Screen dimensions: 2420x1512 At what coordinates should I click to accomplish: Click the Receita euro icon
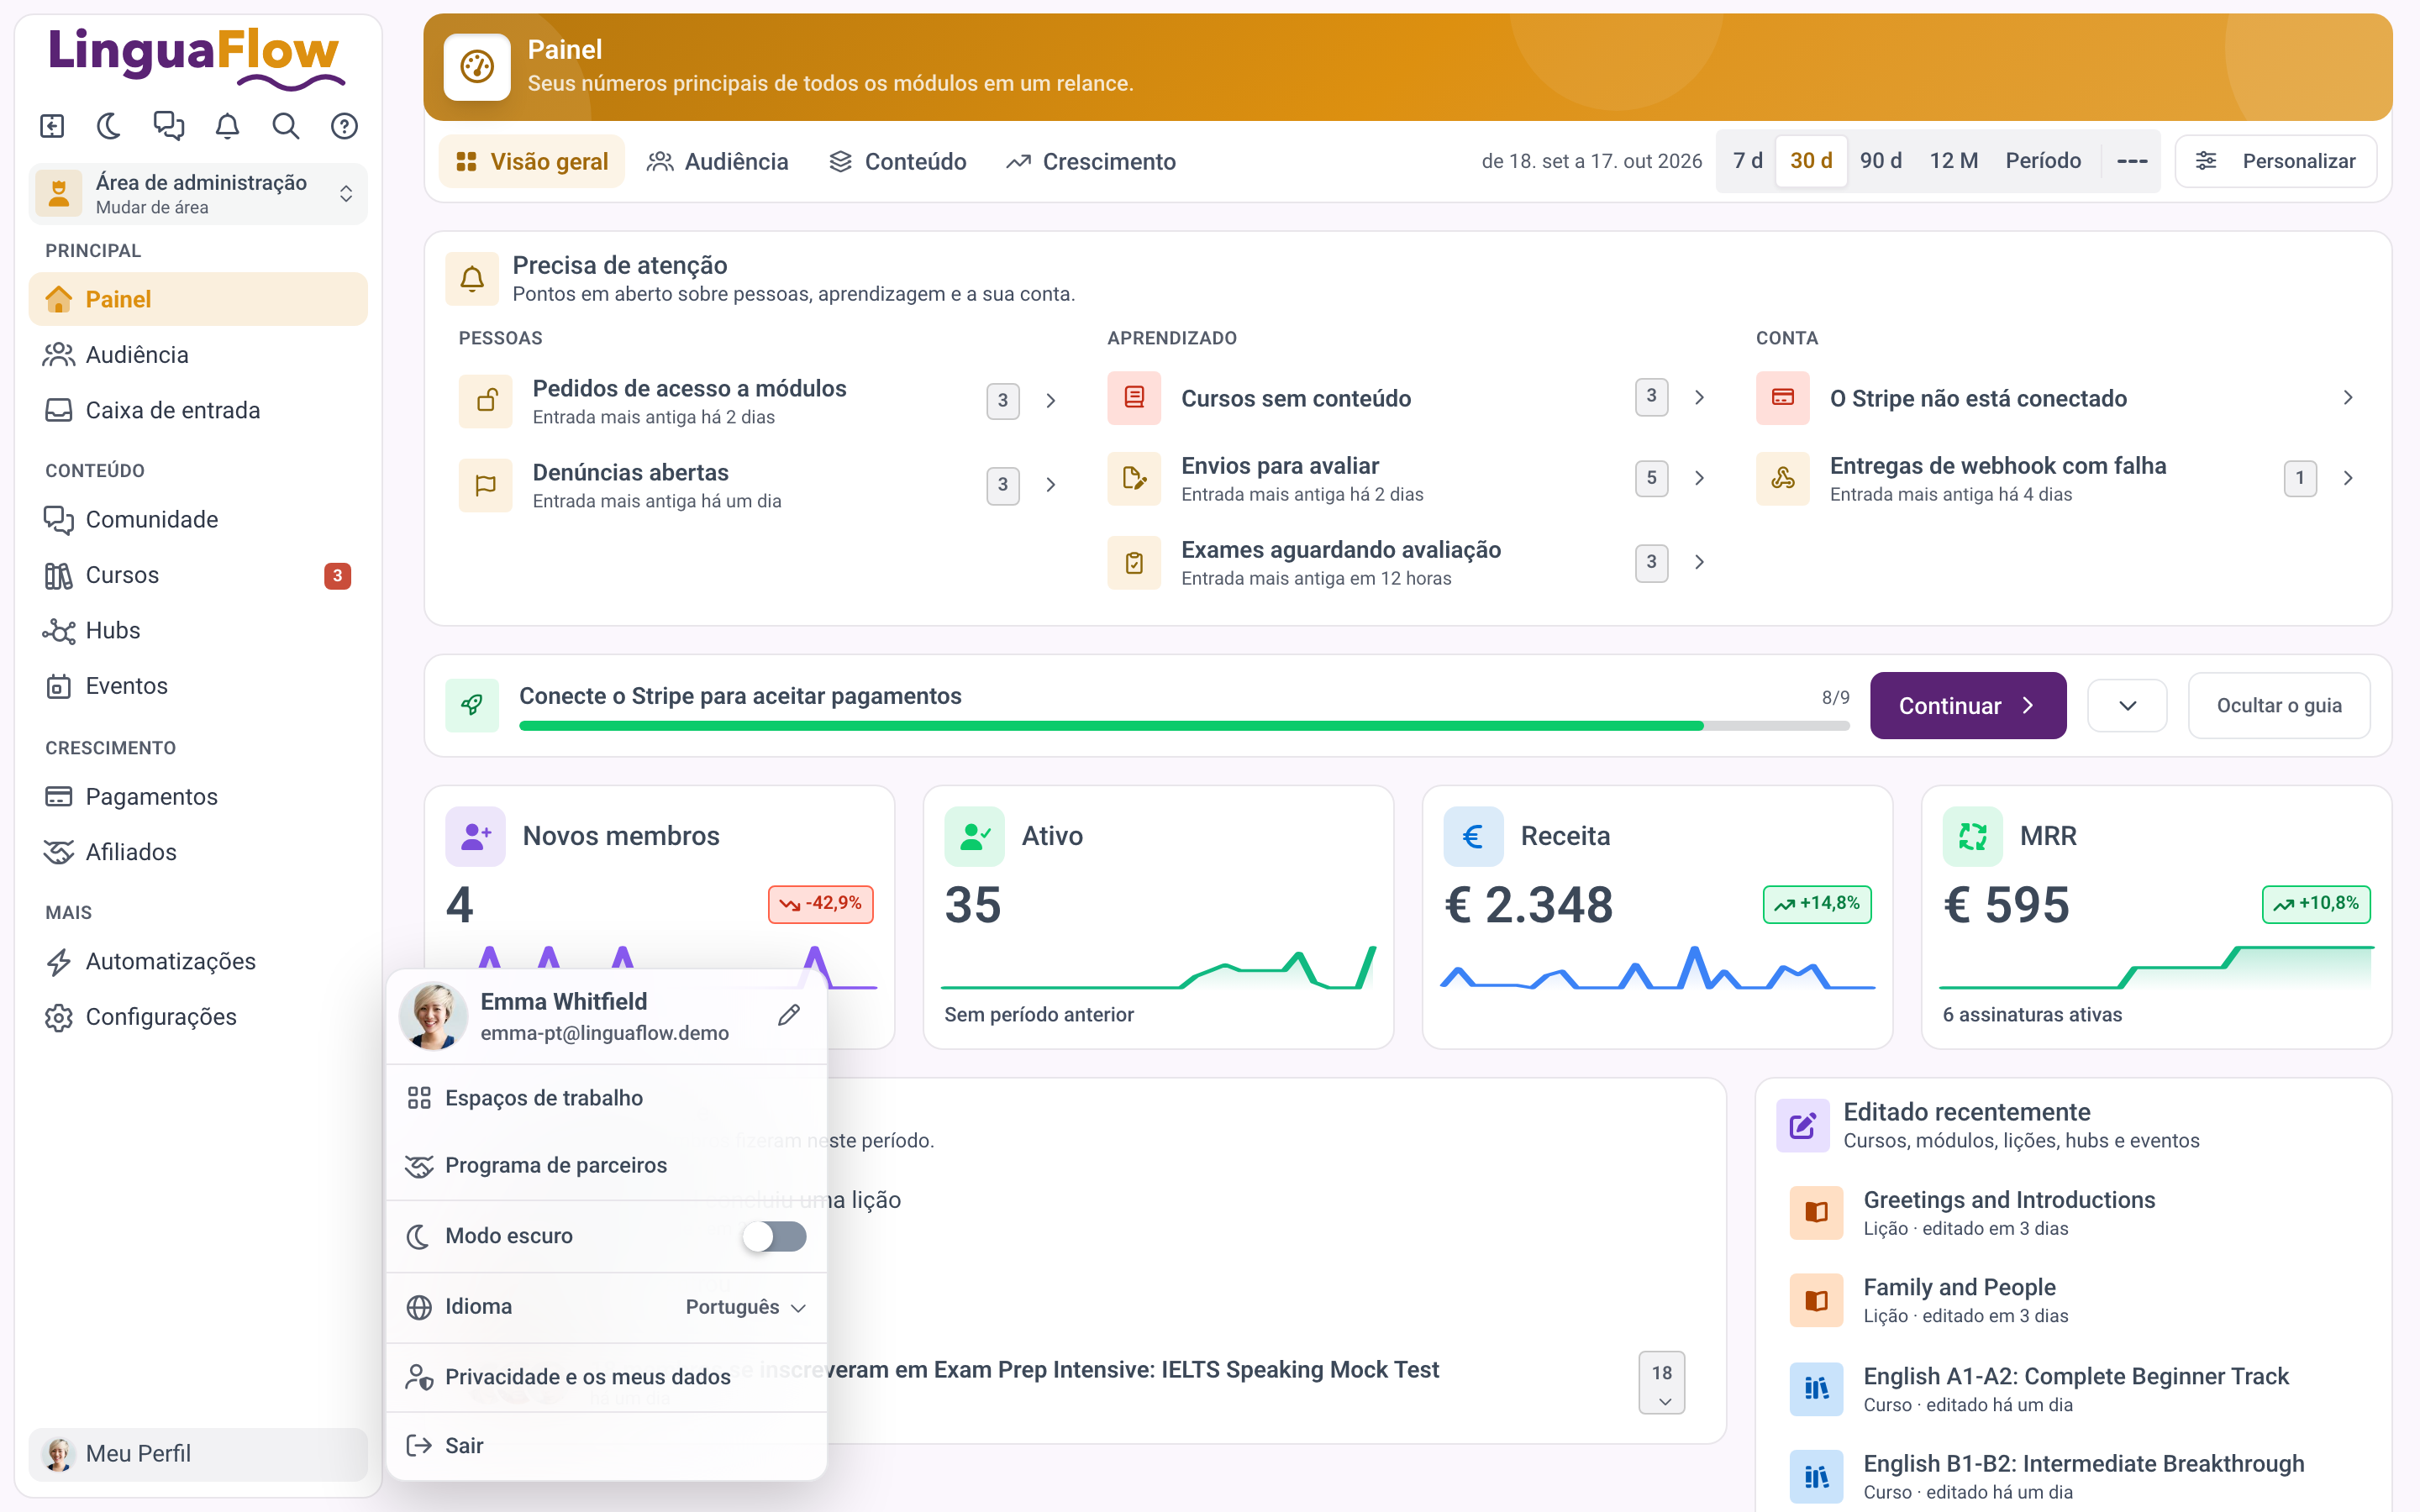tap(1473, 836)
